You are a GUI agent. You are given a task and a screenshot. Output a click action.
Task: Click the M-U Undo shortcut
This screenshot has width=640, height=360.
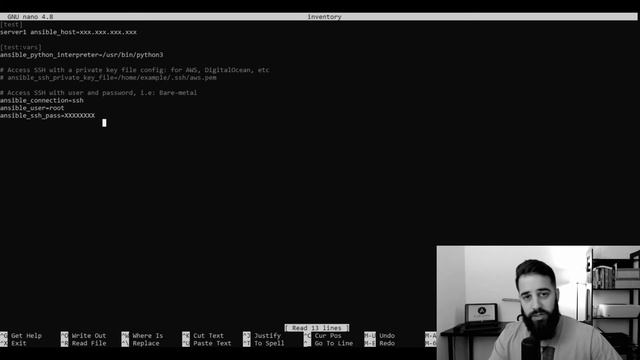click(380, 336)
